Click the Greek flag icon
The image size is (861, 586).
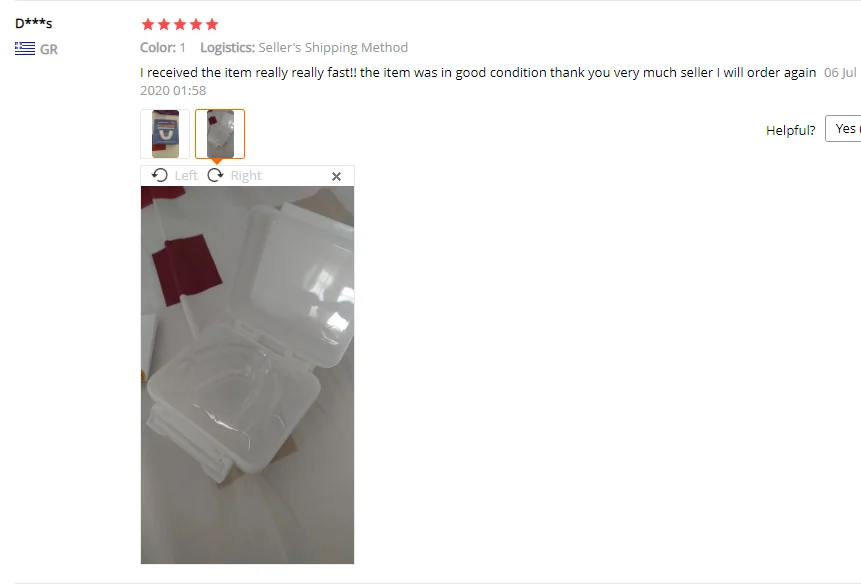[25, 49]
